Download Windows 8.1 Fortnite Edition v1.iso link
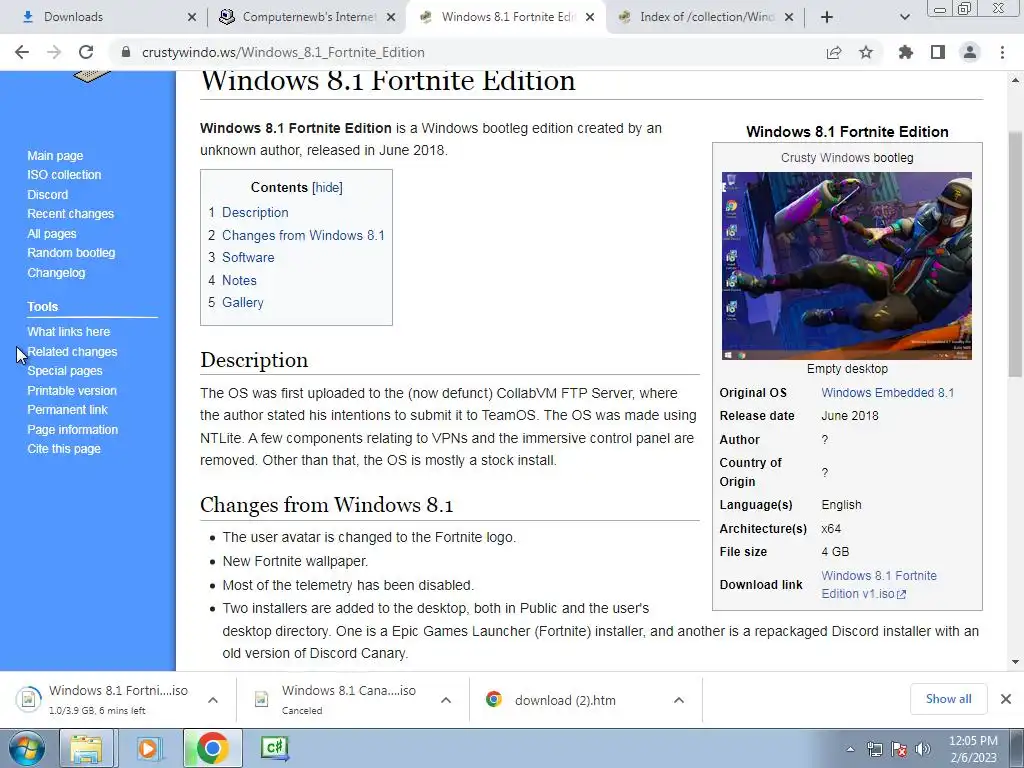Screen dimensions: 1024x768 tap(879, 584)
